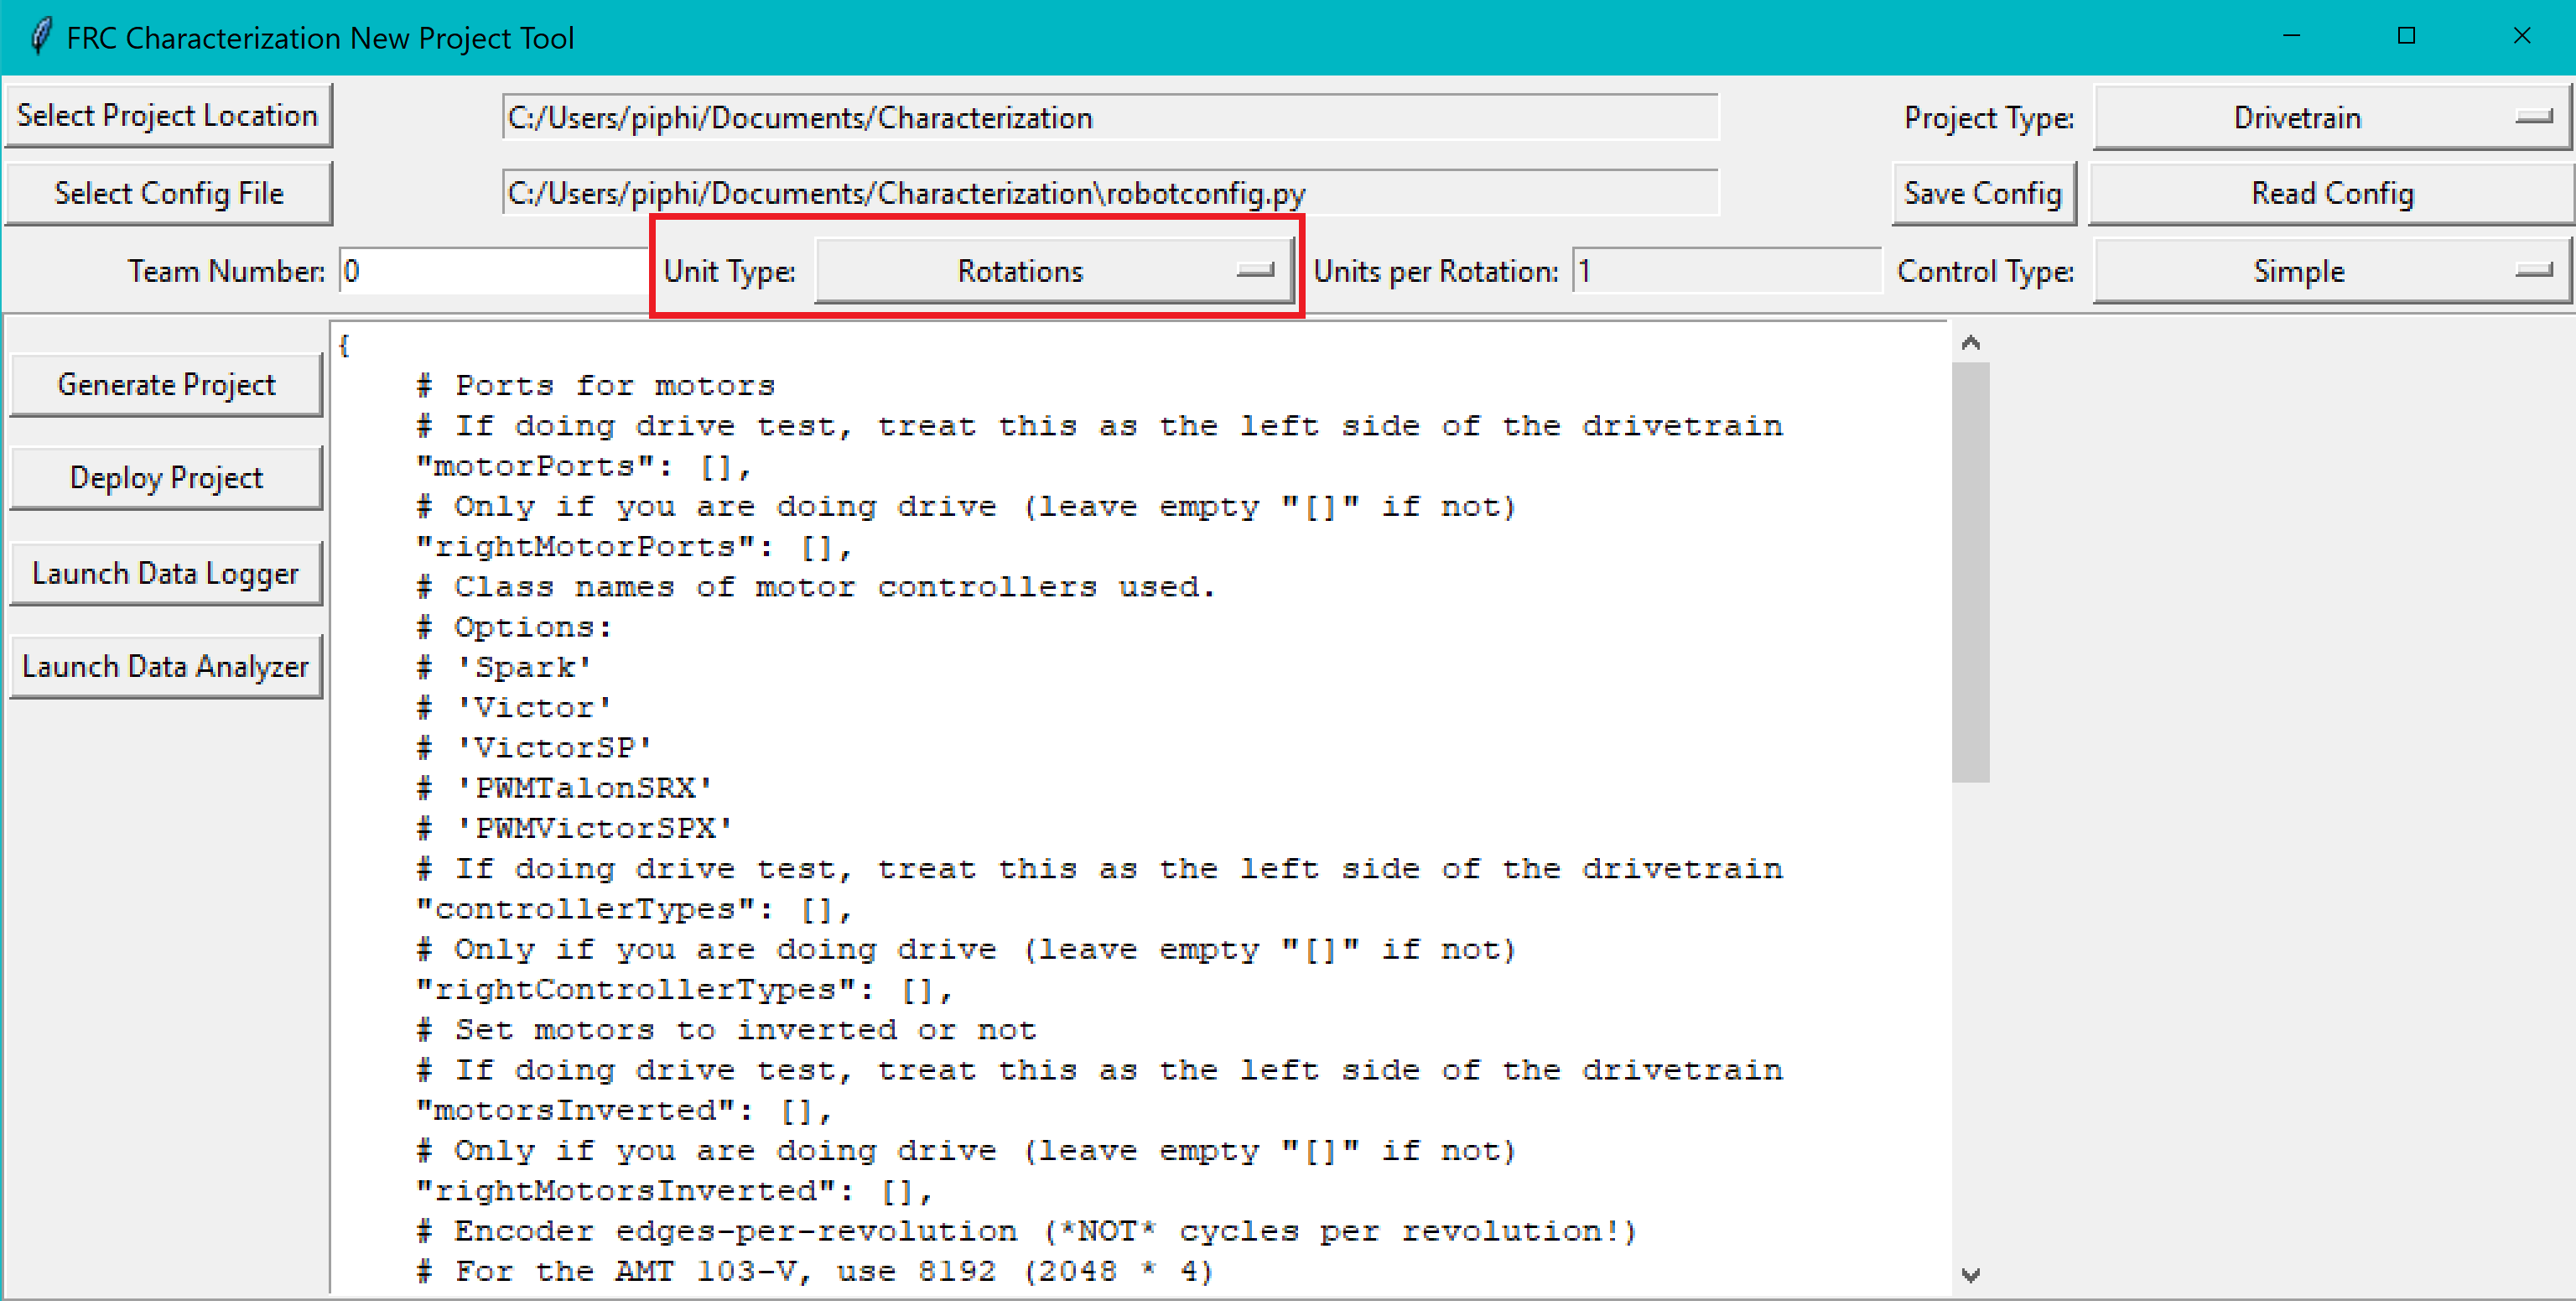This screenshot has height=1301, width=2576.
Task: Click the "controllerTypes": [], line
Action: pos(634,910)
